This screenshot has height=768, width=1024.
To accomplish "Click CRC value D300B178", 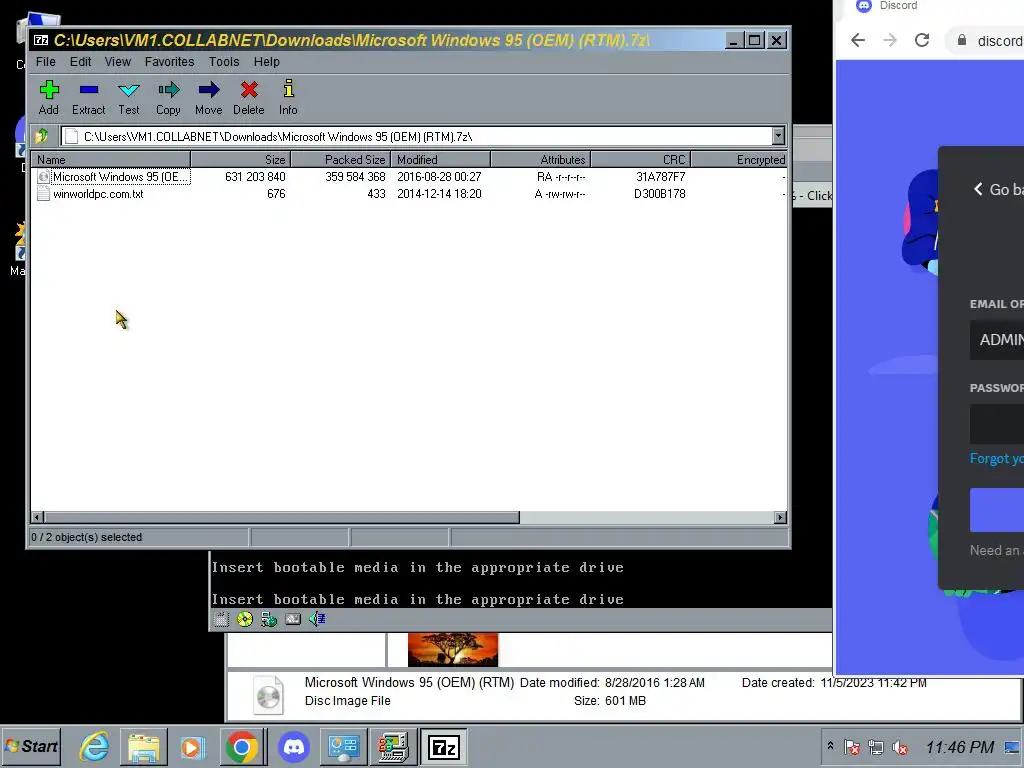I will [660, 194].
